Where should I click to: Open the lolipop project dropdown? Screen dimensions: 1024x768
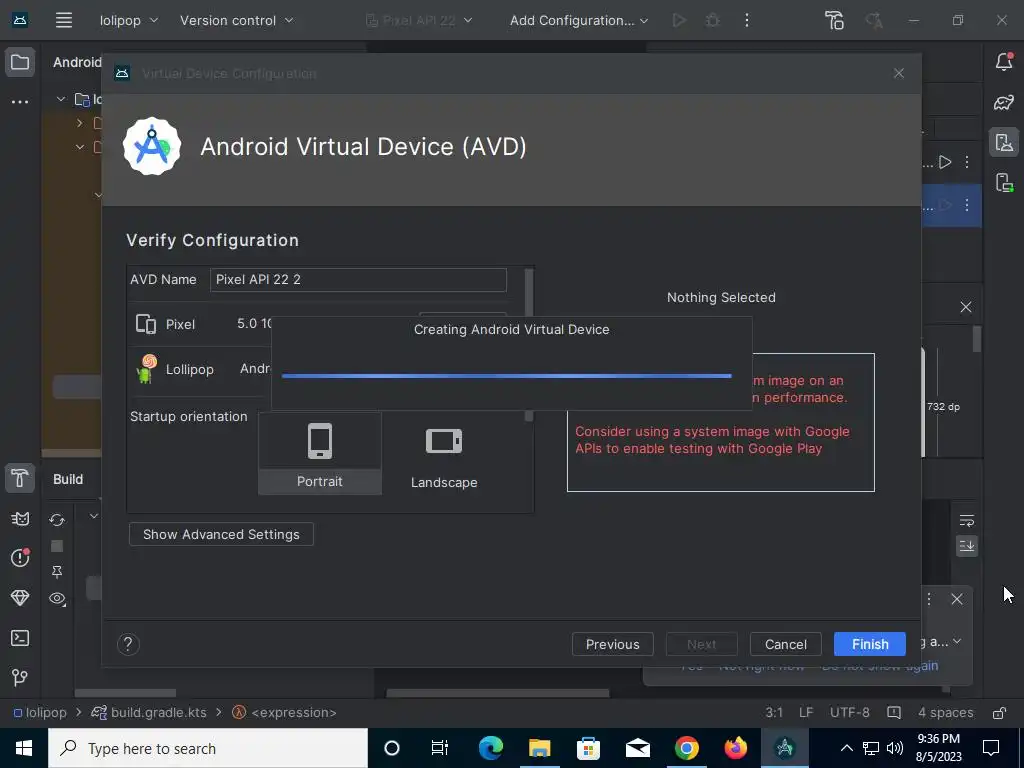click(x=129, y=20)
